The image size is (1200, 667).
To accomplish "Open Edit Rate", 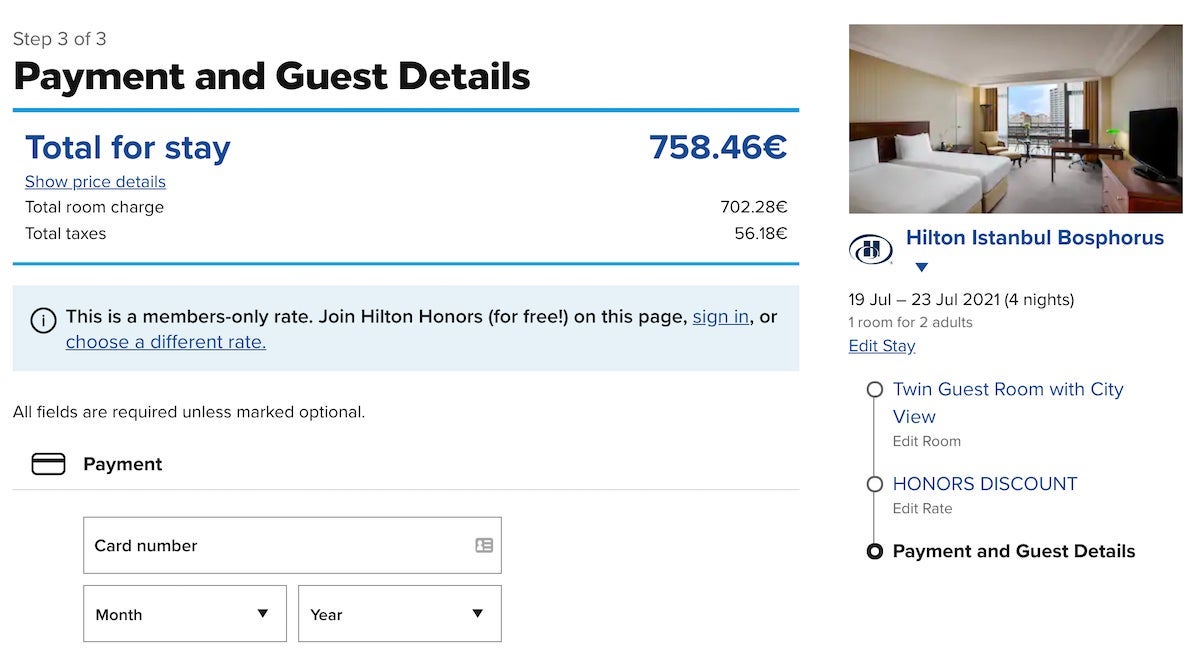I will (922, 508).
